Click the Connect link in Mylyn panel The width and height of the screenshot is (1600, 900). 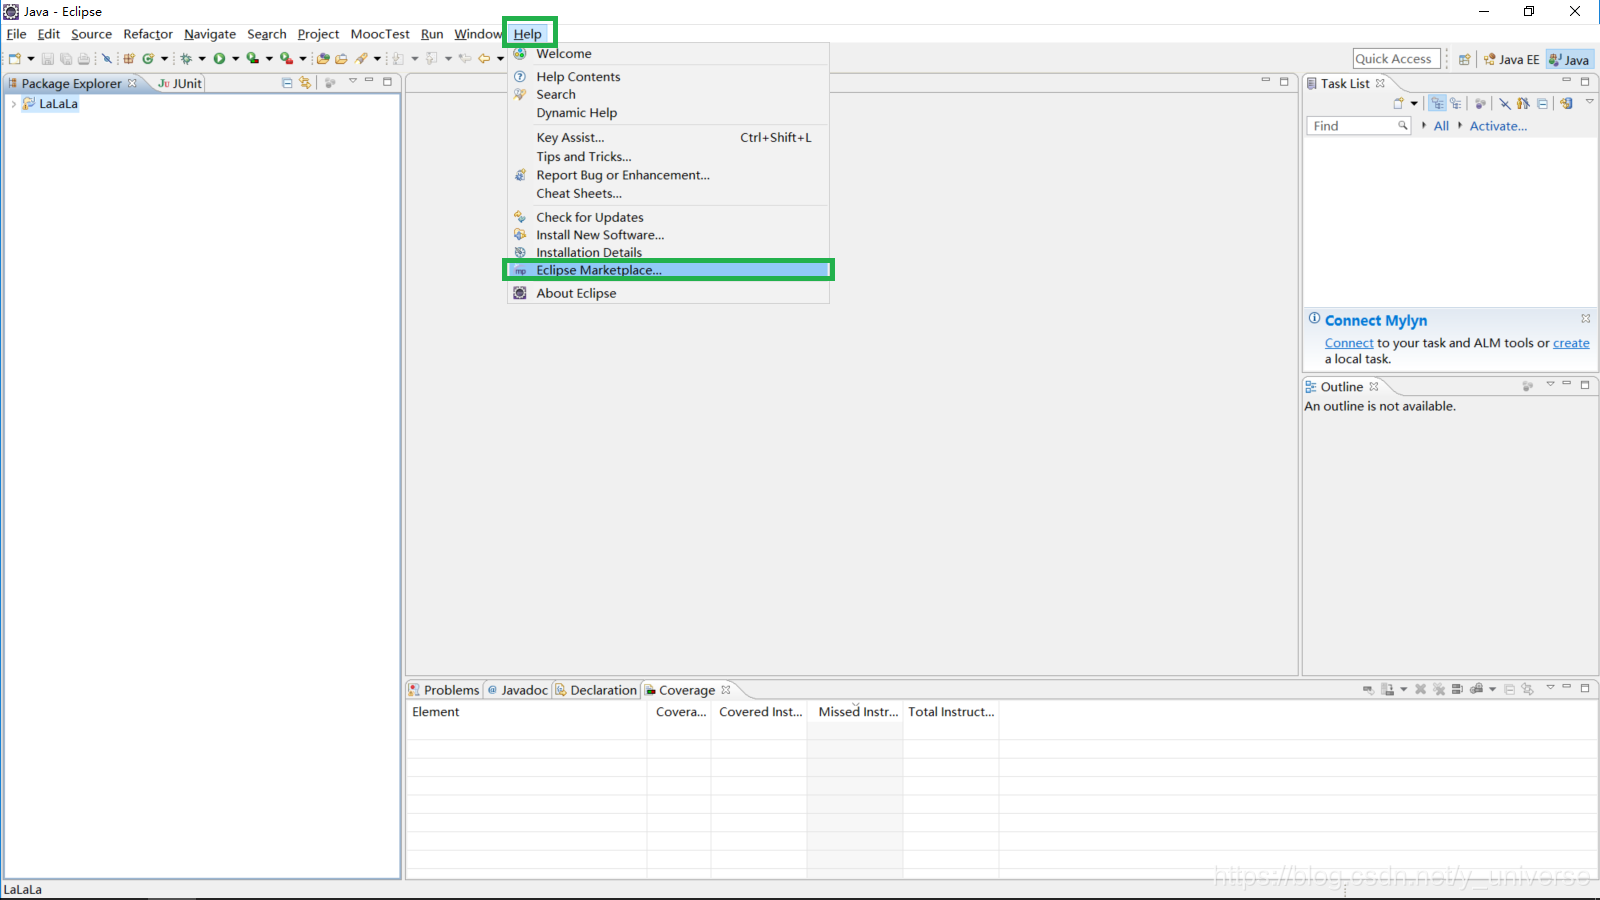(1349, 343)
